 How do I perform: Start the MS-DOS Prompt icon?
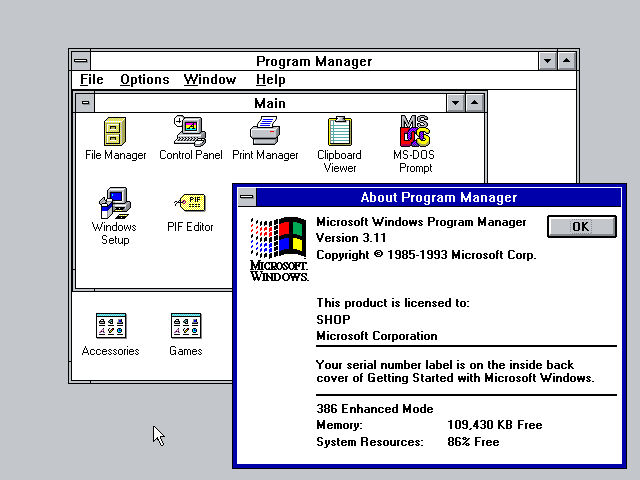coord(415,131)
